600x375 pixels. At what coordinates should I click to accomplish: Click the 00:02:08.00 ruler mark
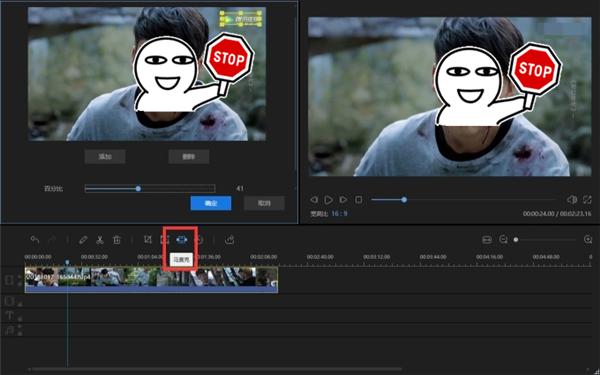click(264, 257)
